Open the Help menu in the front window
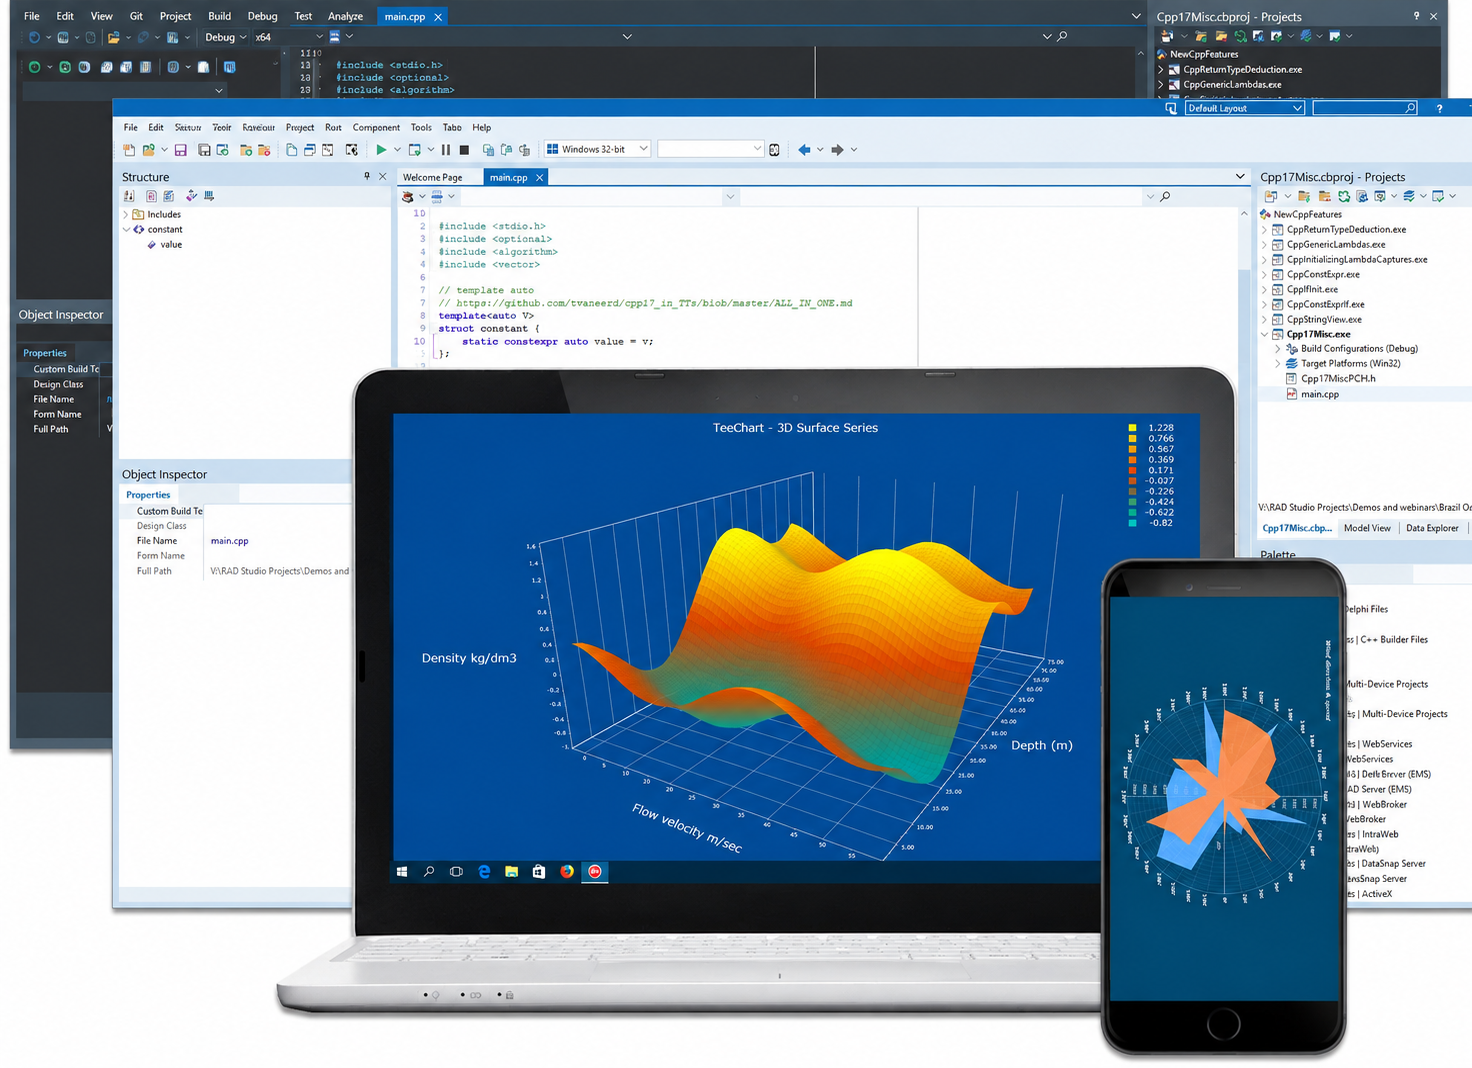Screen dimensions: 1472x1068 point(481,128)
